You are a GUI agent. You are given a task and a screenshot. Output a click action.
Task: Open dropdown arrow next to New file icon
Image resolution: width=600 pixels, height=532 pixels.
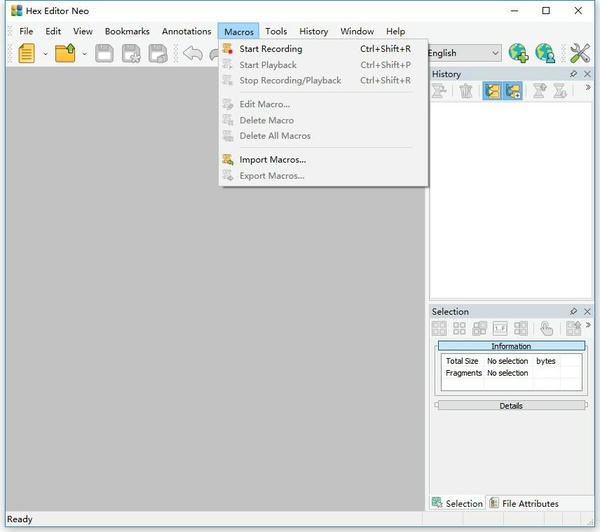(46, 54)
